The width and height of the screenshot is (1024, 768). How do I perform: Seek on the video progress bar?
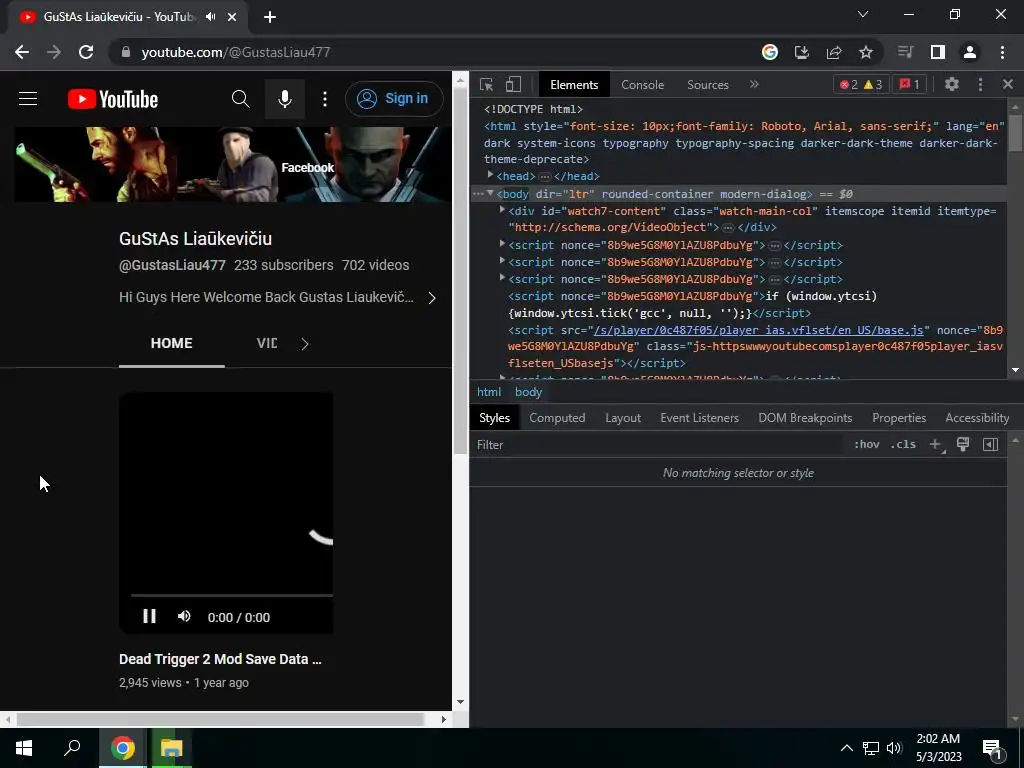[232, 595]
